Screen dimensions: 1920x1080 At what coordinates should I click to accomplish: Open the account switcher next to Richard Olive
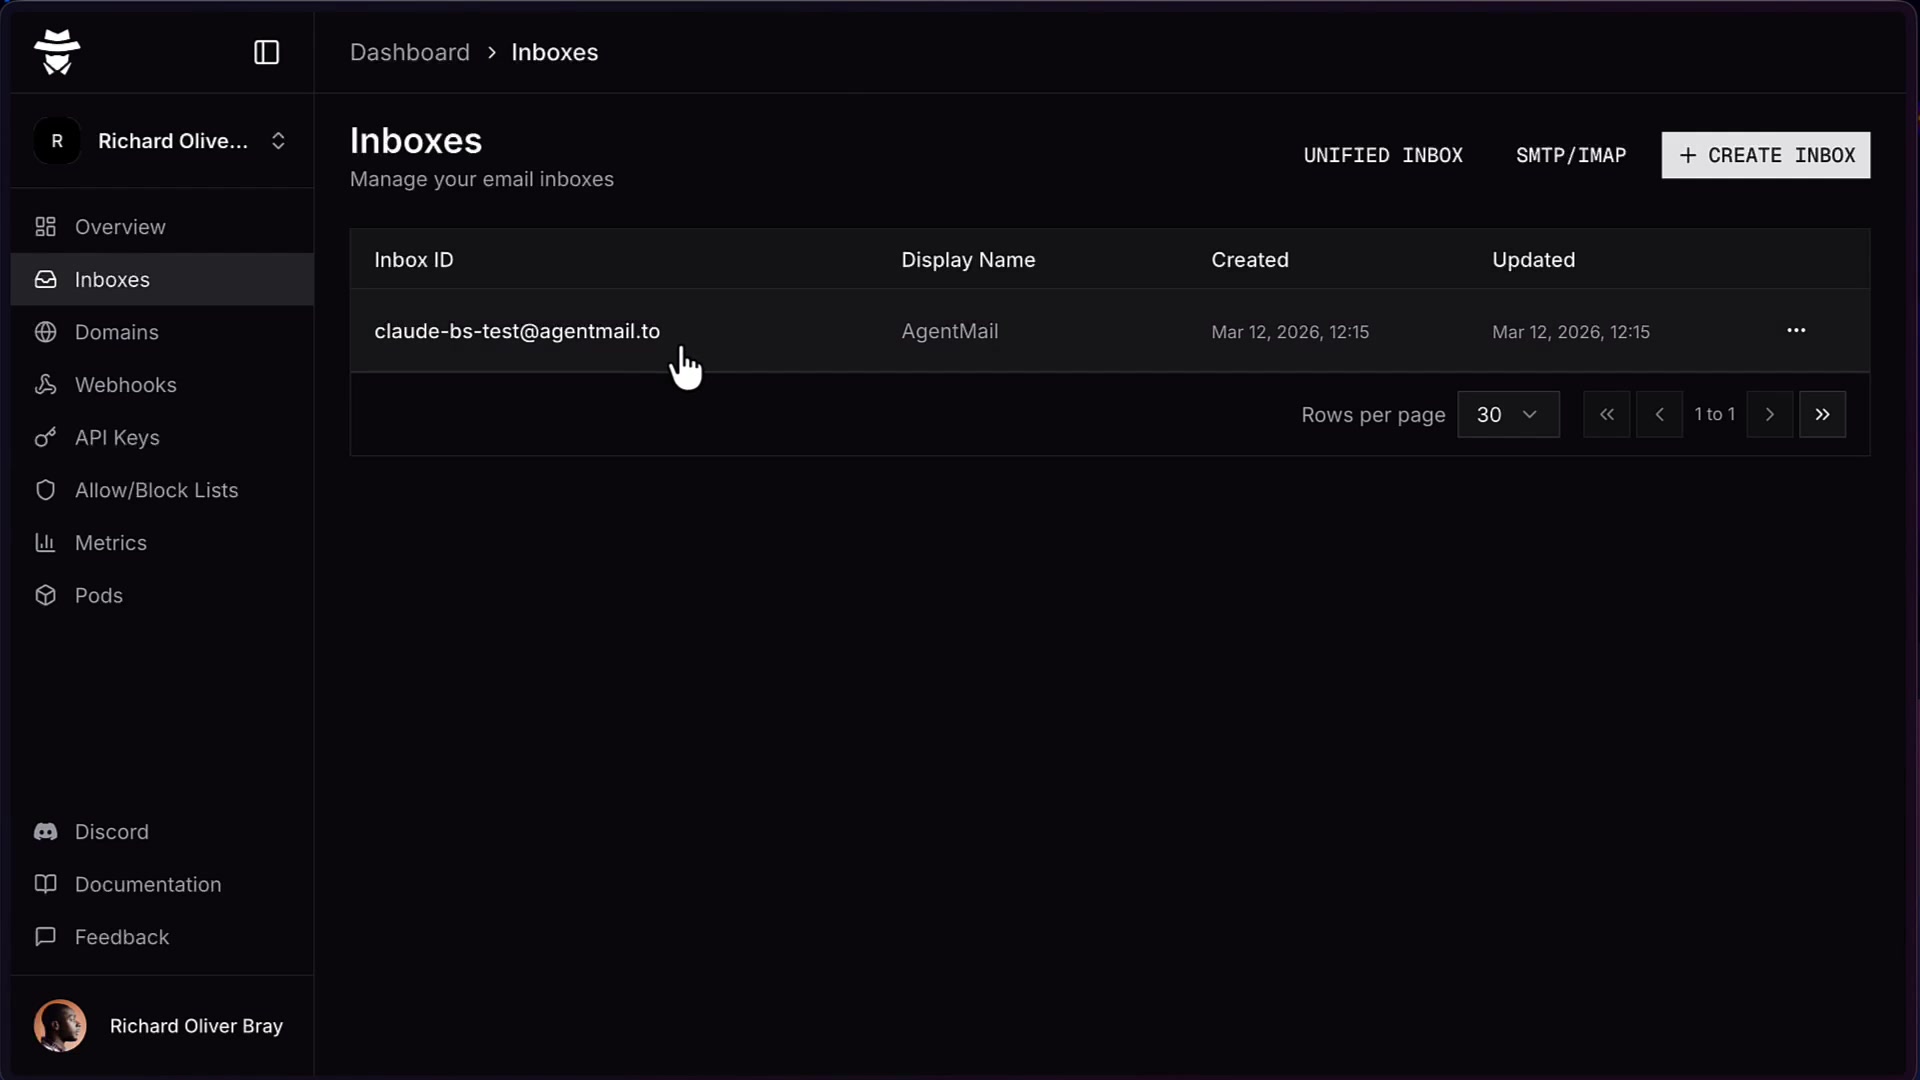pyautogui.click(x=279, y=140)
